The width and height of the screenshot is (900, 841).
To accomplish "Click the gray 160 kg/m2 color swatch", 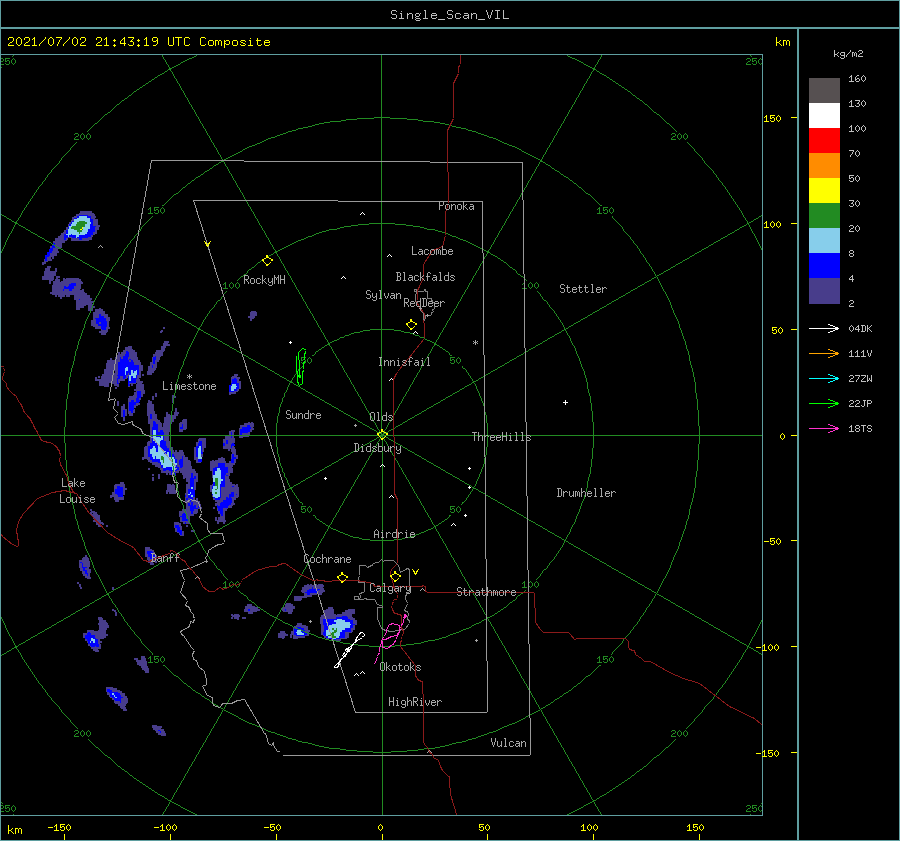I will pyautogui.click(x=824, y=91).
